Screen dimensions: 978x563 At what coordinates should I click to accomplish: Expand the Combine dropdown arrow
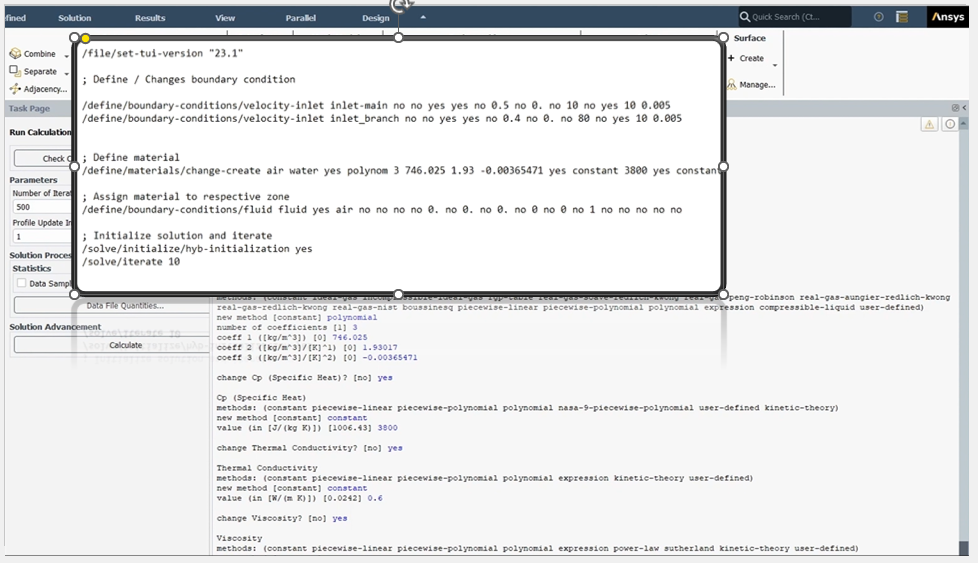(66, 56)
